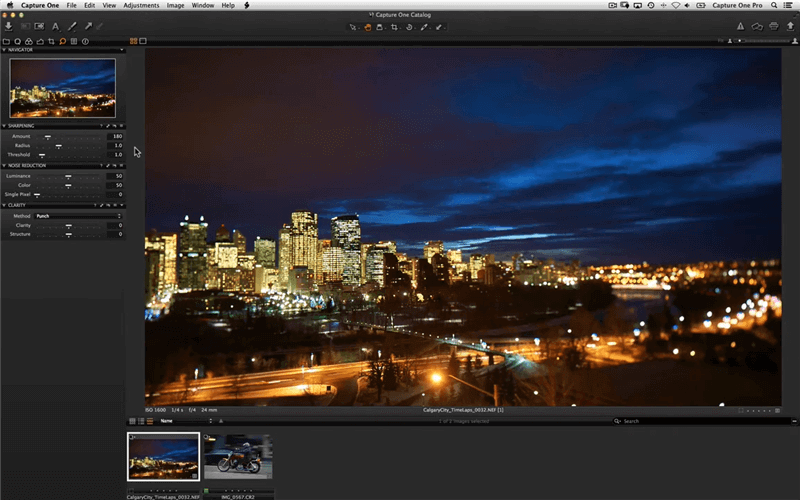The width and height of the screenshot is (800, 500).
Task: Switch to single image viewer mode icon
Action: tap(143, 41)
